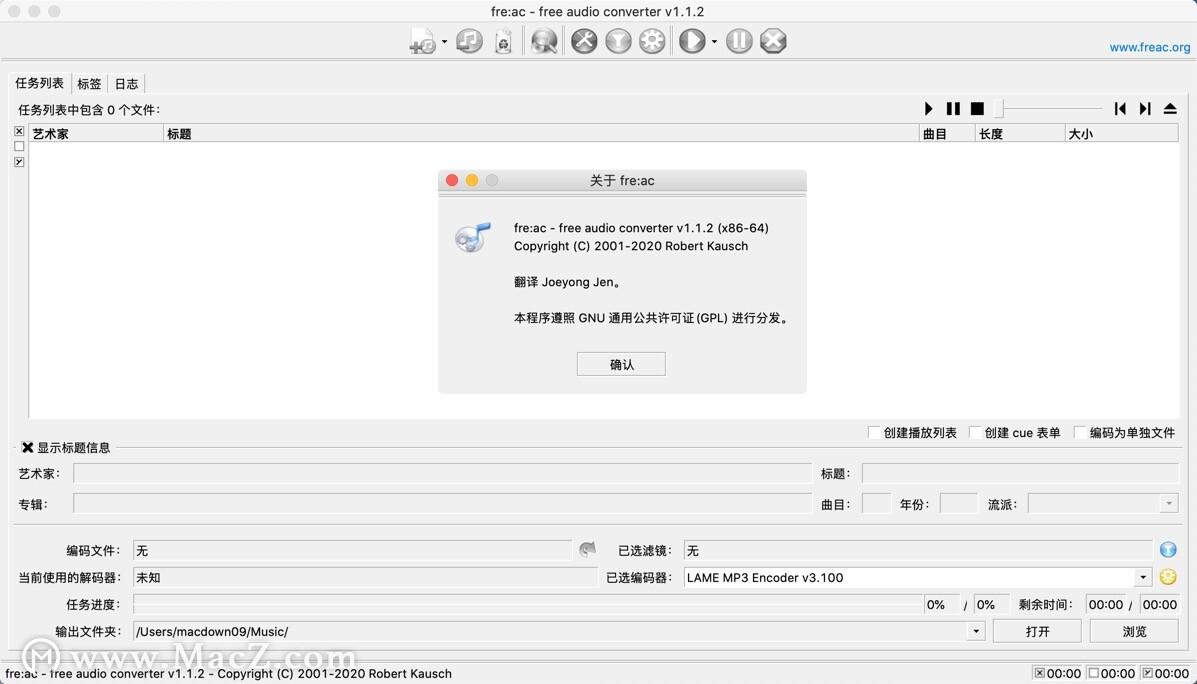1197x684 pixels.
Task: Sort by the 标题 column header
Action: 542,134
